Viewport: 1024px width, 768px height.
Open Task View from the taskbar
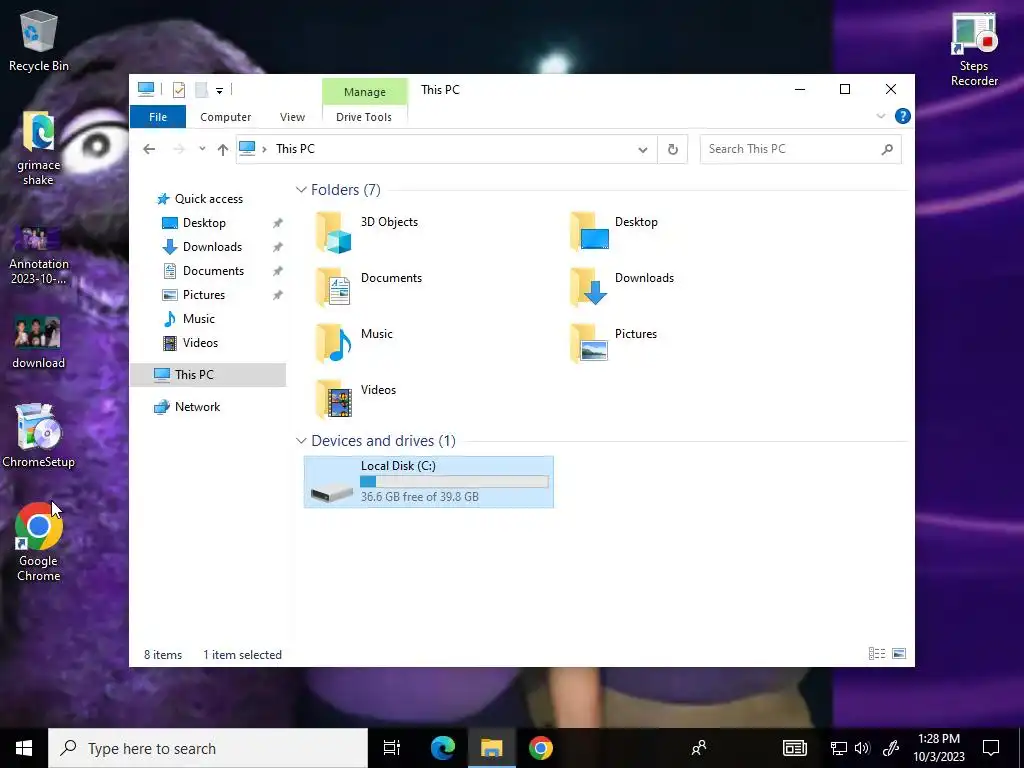click(392, 748)
